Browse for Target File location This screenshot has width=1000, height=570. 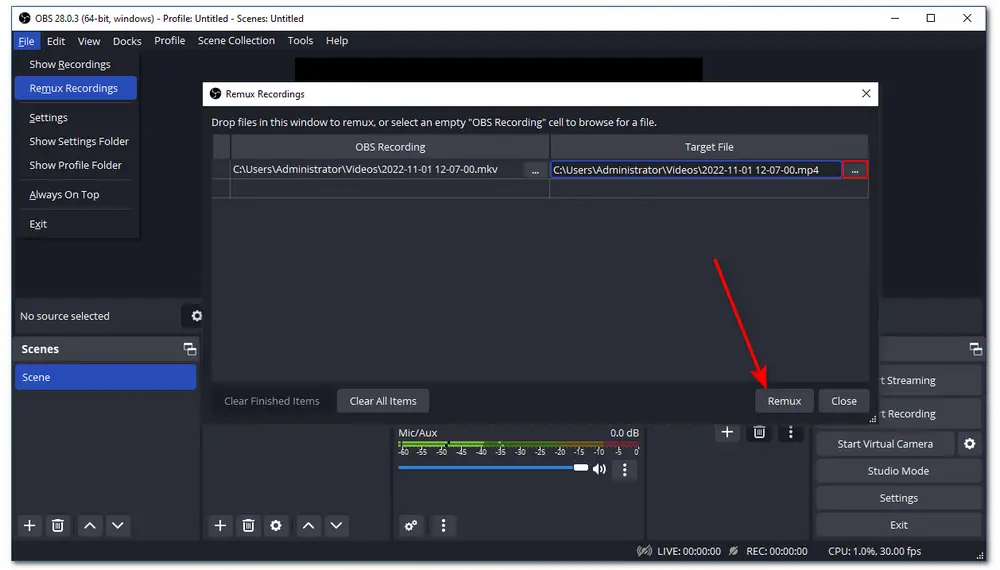[x=855, y=170]
